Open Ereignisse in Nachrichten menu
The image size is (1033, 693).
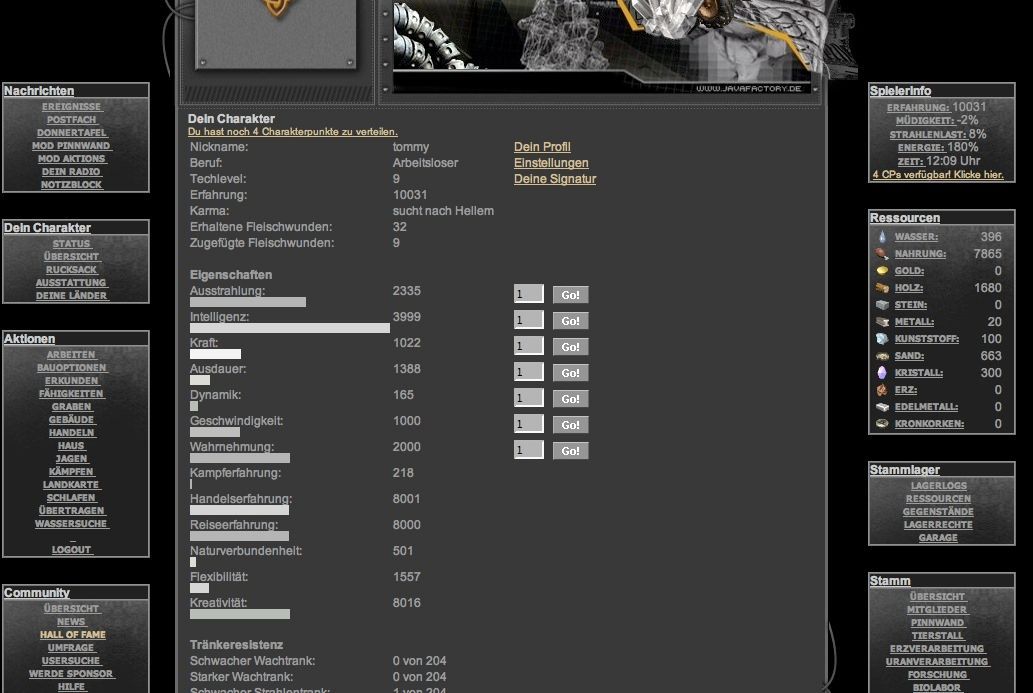[x=72, y=107]
